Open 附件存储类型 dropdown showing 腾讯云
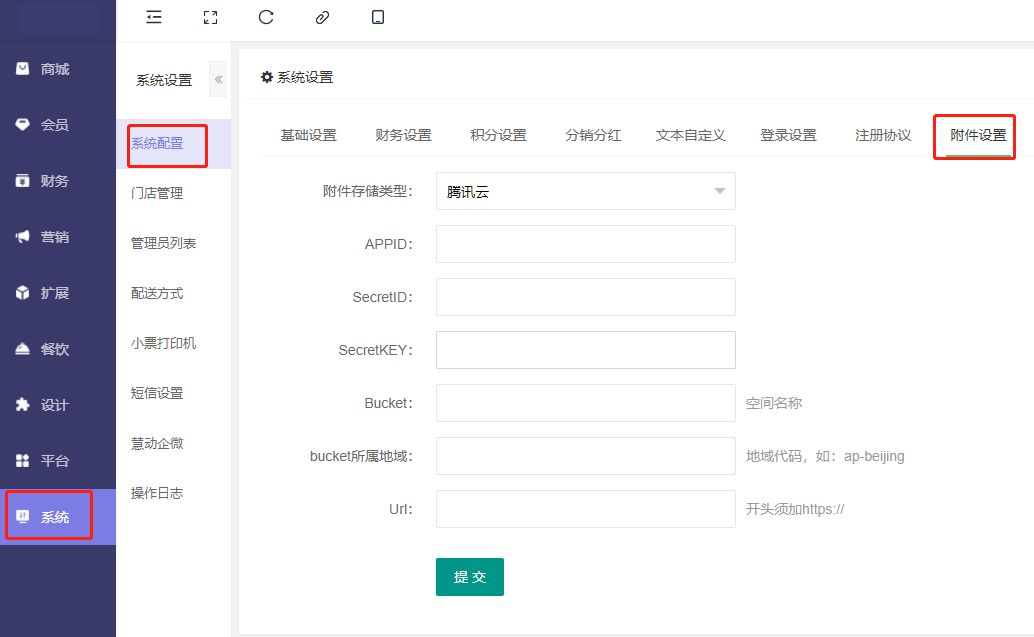Image resolution: width=1034 pixels, height=637 pixels. (585, 192)
